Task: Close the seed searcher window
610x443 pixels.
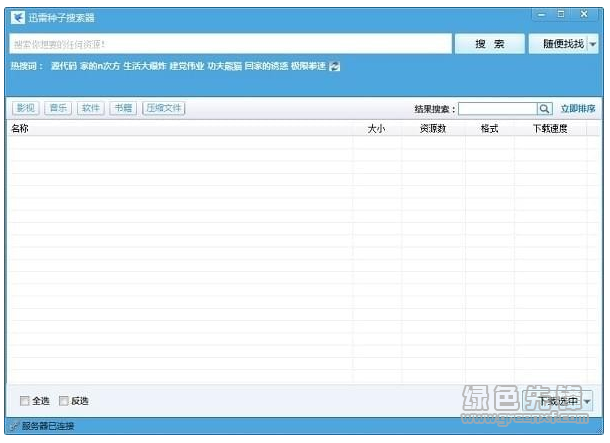Action: [584, 14]
